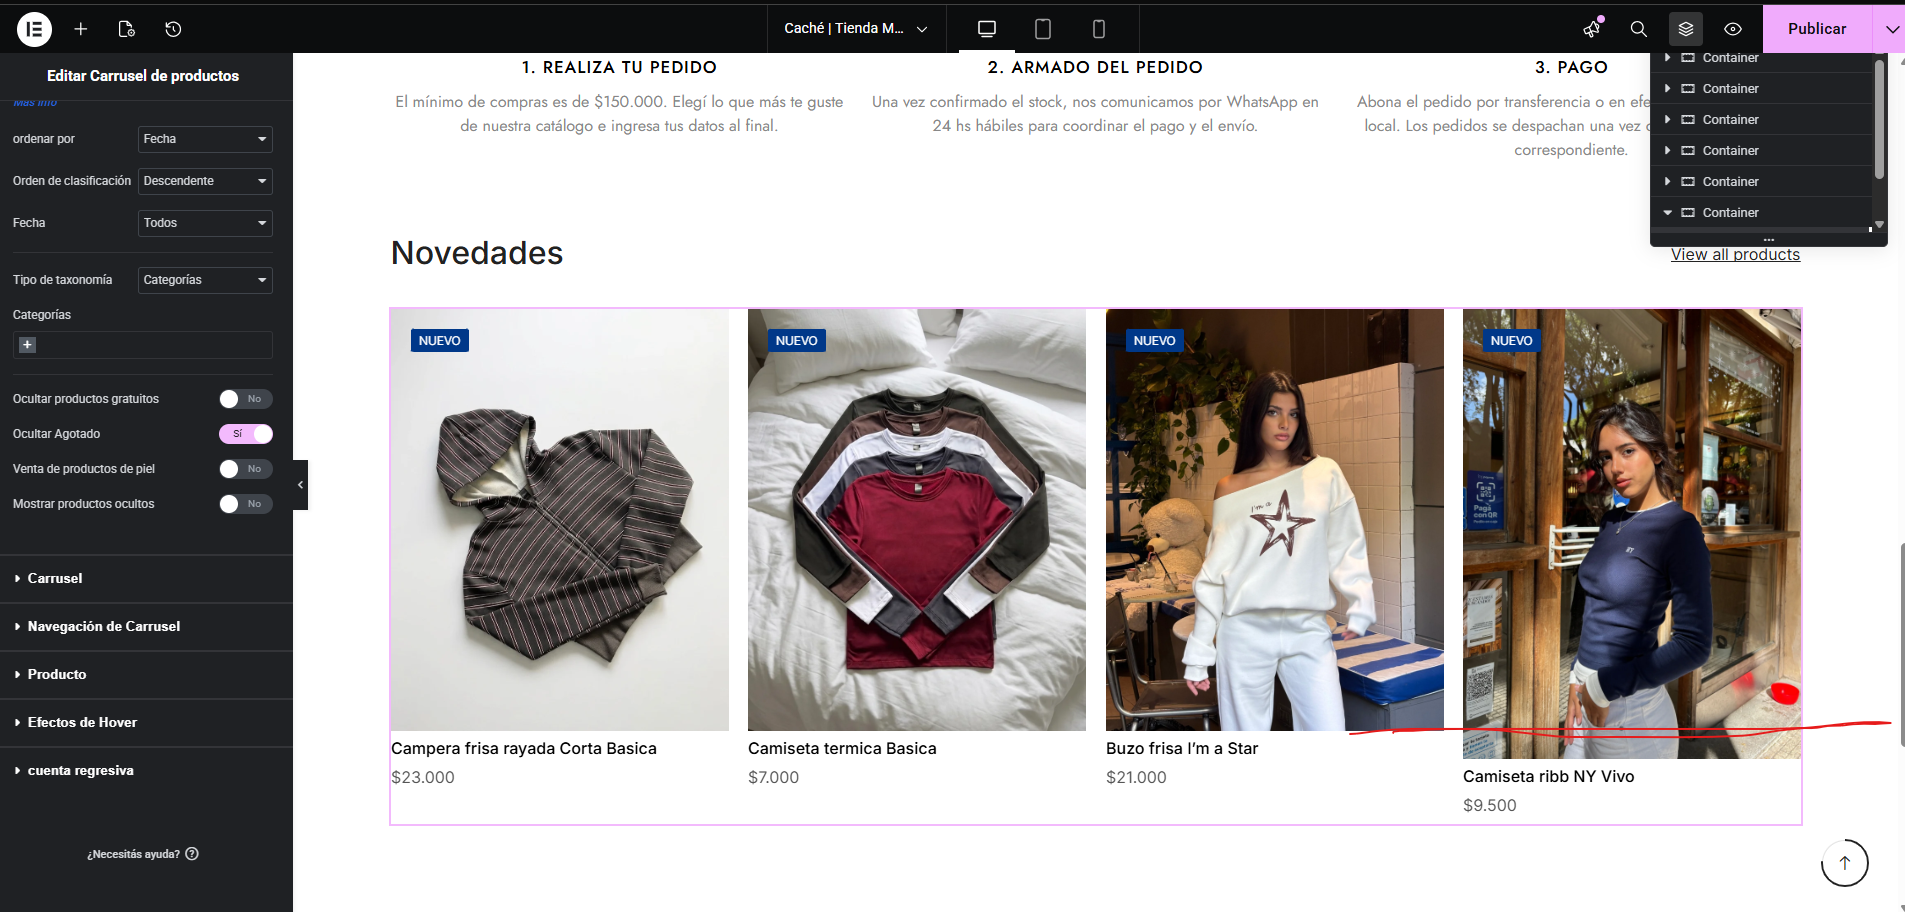This screenshot has height=912, width=1905.
Task: Click the page vertical scrollbar thumb
Action: [1902, 645]
